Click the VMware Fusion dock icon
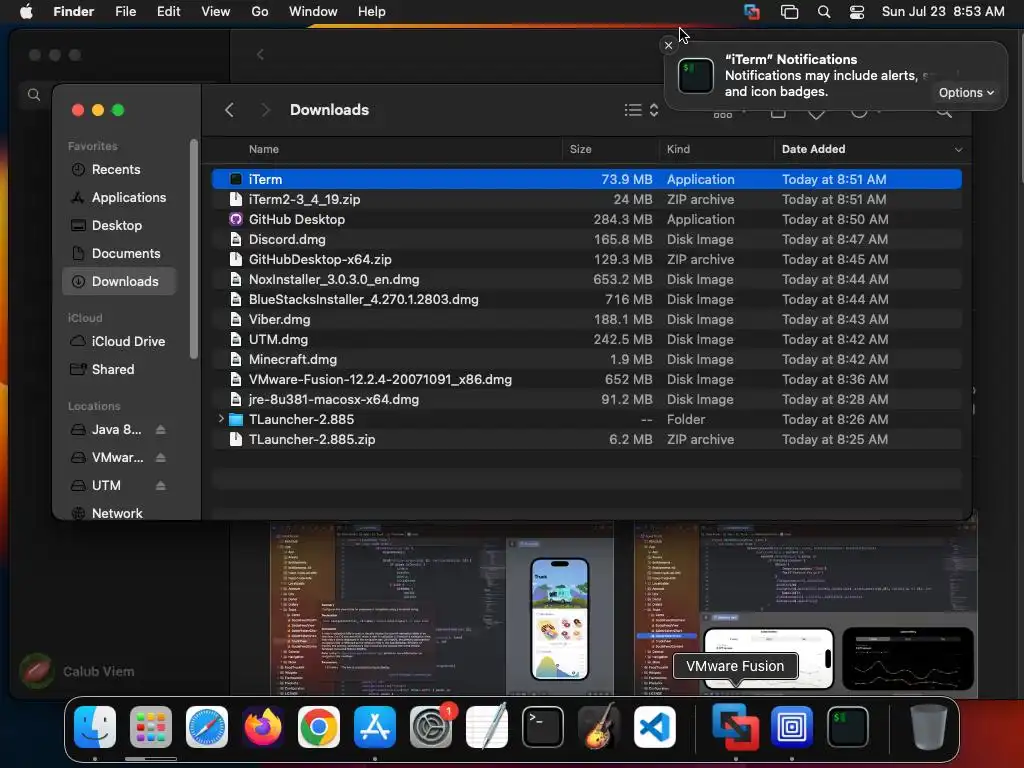 point(735,727)
